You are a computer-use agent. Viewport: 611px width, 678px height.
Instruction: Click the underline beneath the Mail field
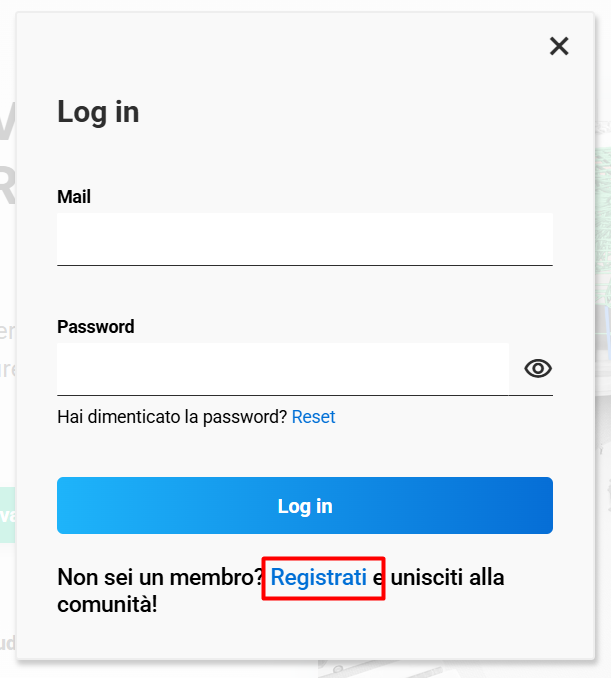tap(305, 265)
